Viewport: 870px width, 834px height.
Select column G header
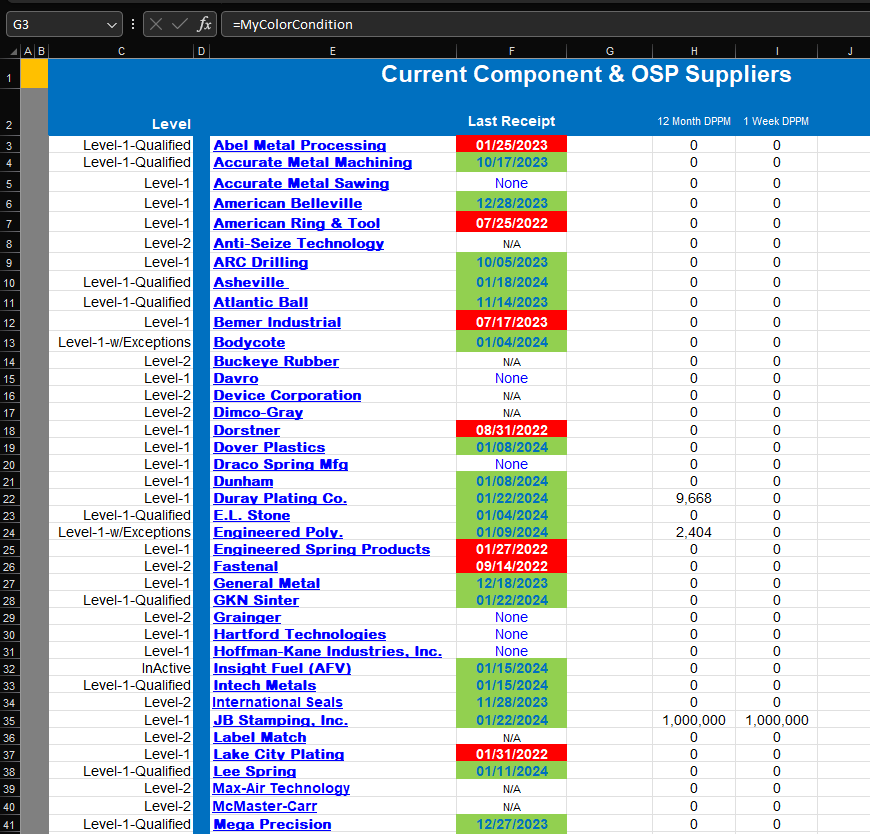(x=610, y=51)
